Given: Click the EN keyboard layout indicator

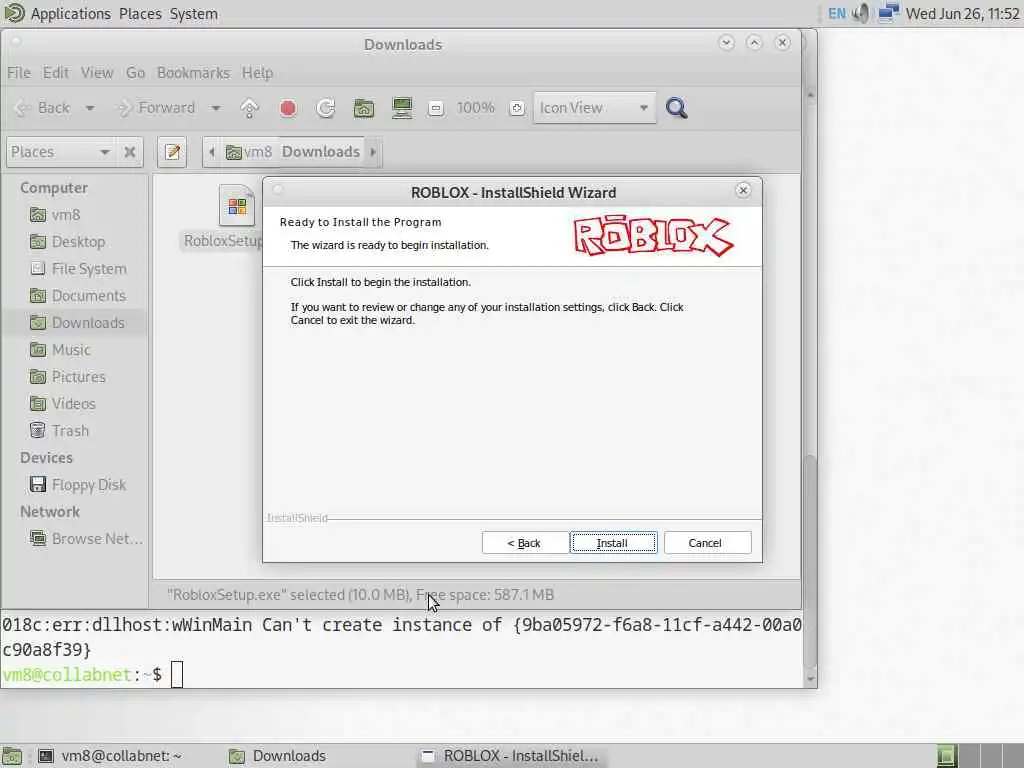Looking at the screenshot, I should (x=837, y=13).
